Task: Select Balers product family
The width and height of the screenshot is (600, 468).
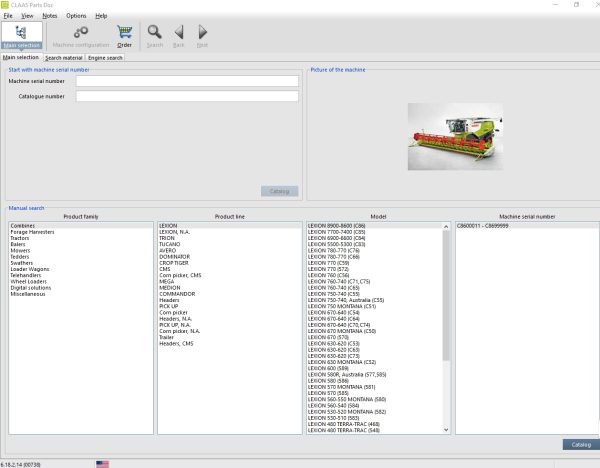Action: (x=81, y=244)
